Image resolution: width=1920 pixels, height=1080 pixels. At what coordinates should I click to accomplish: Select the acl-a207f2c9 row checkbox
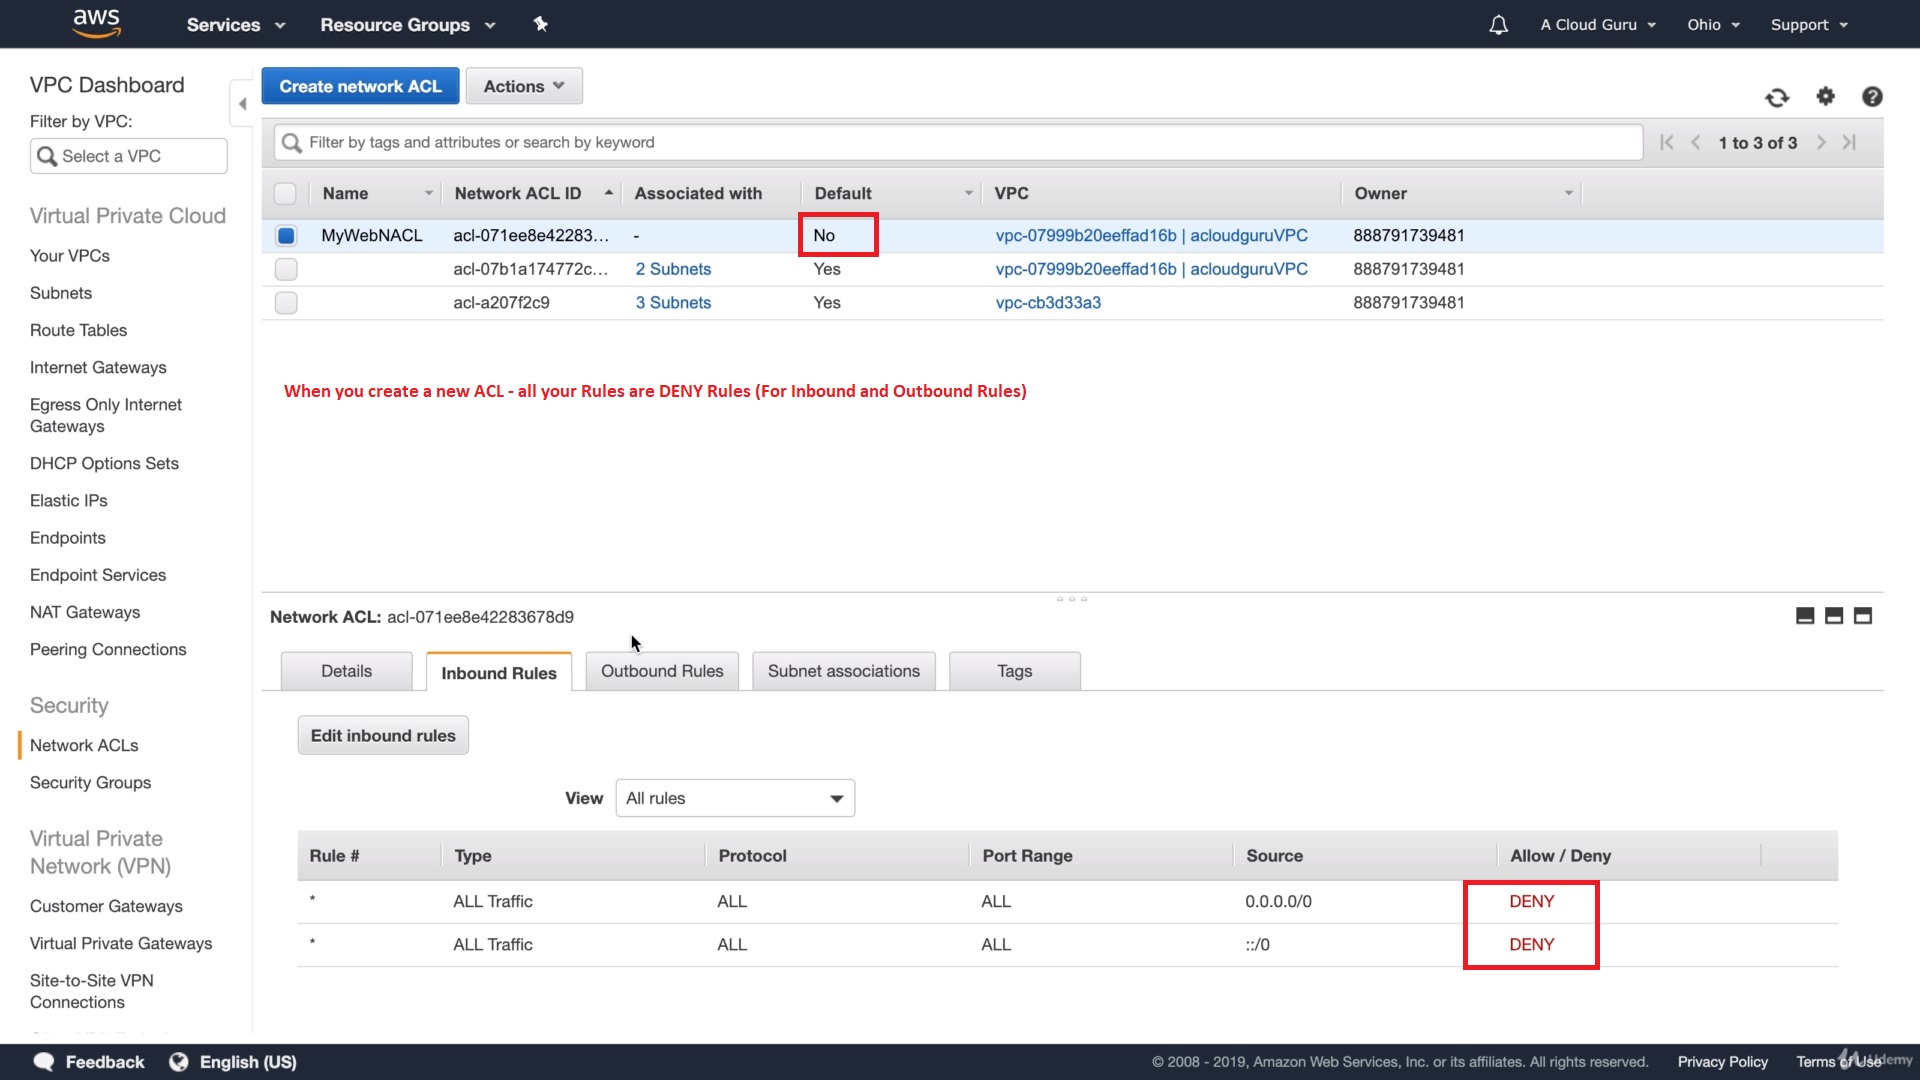286,303
